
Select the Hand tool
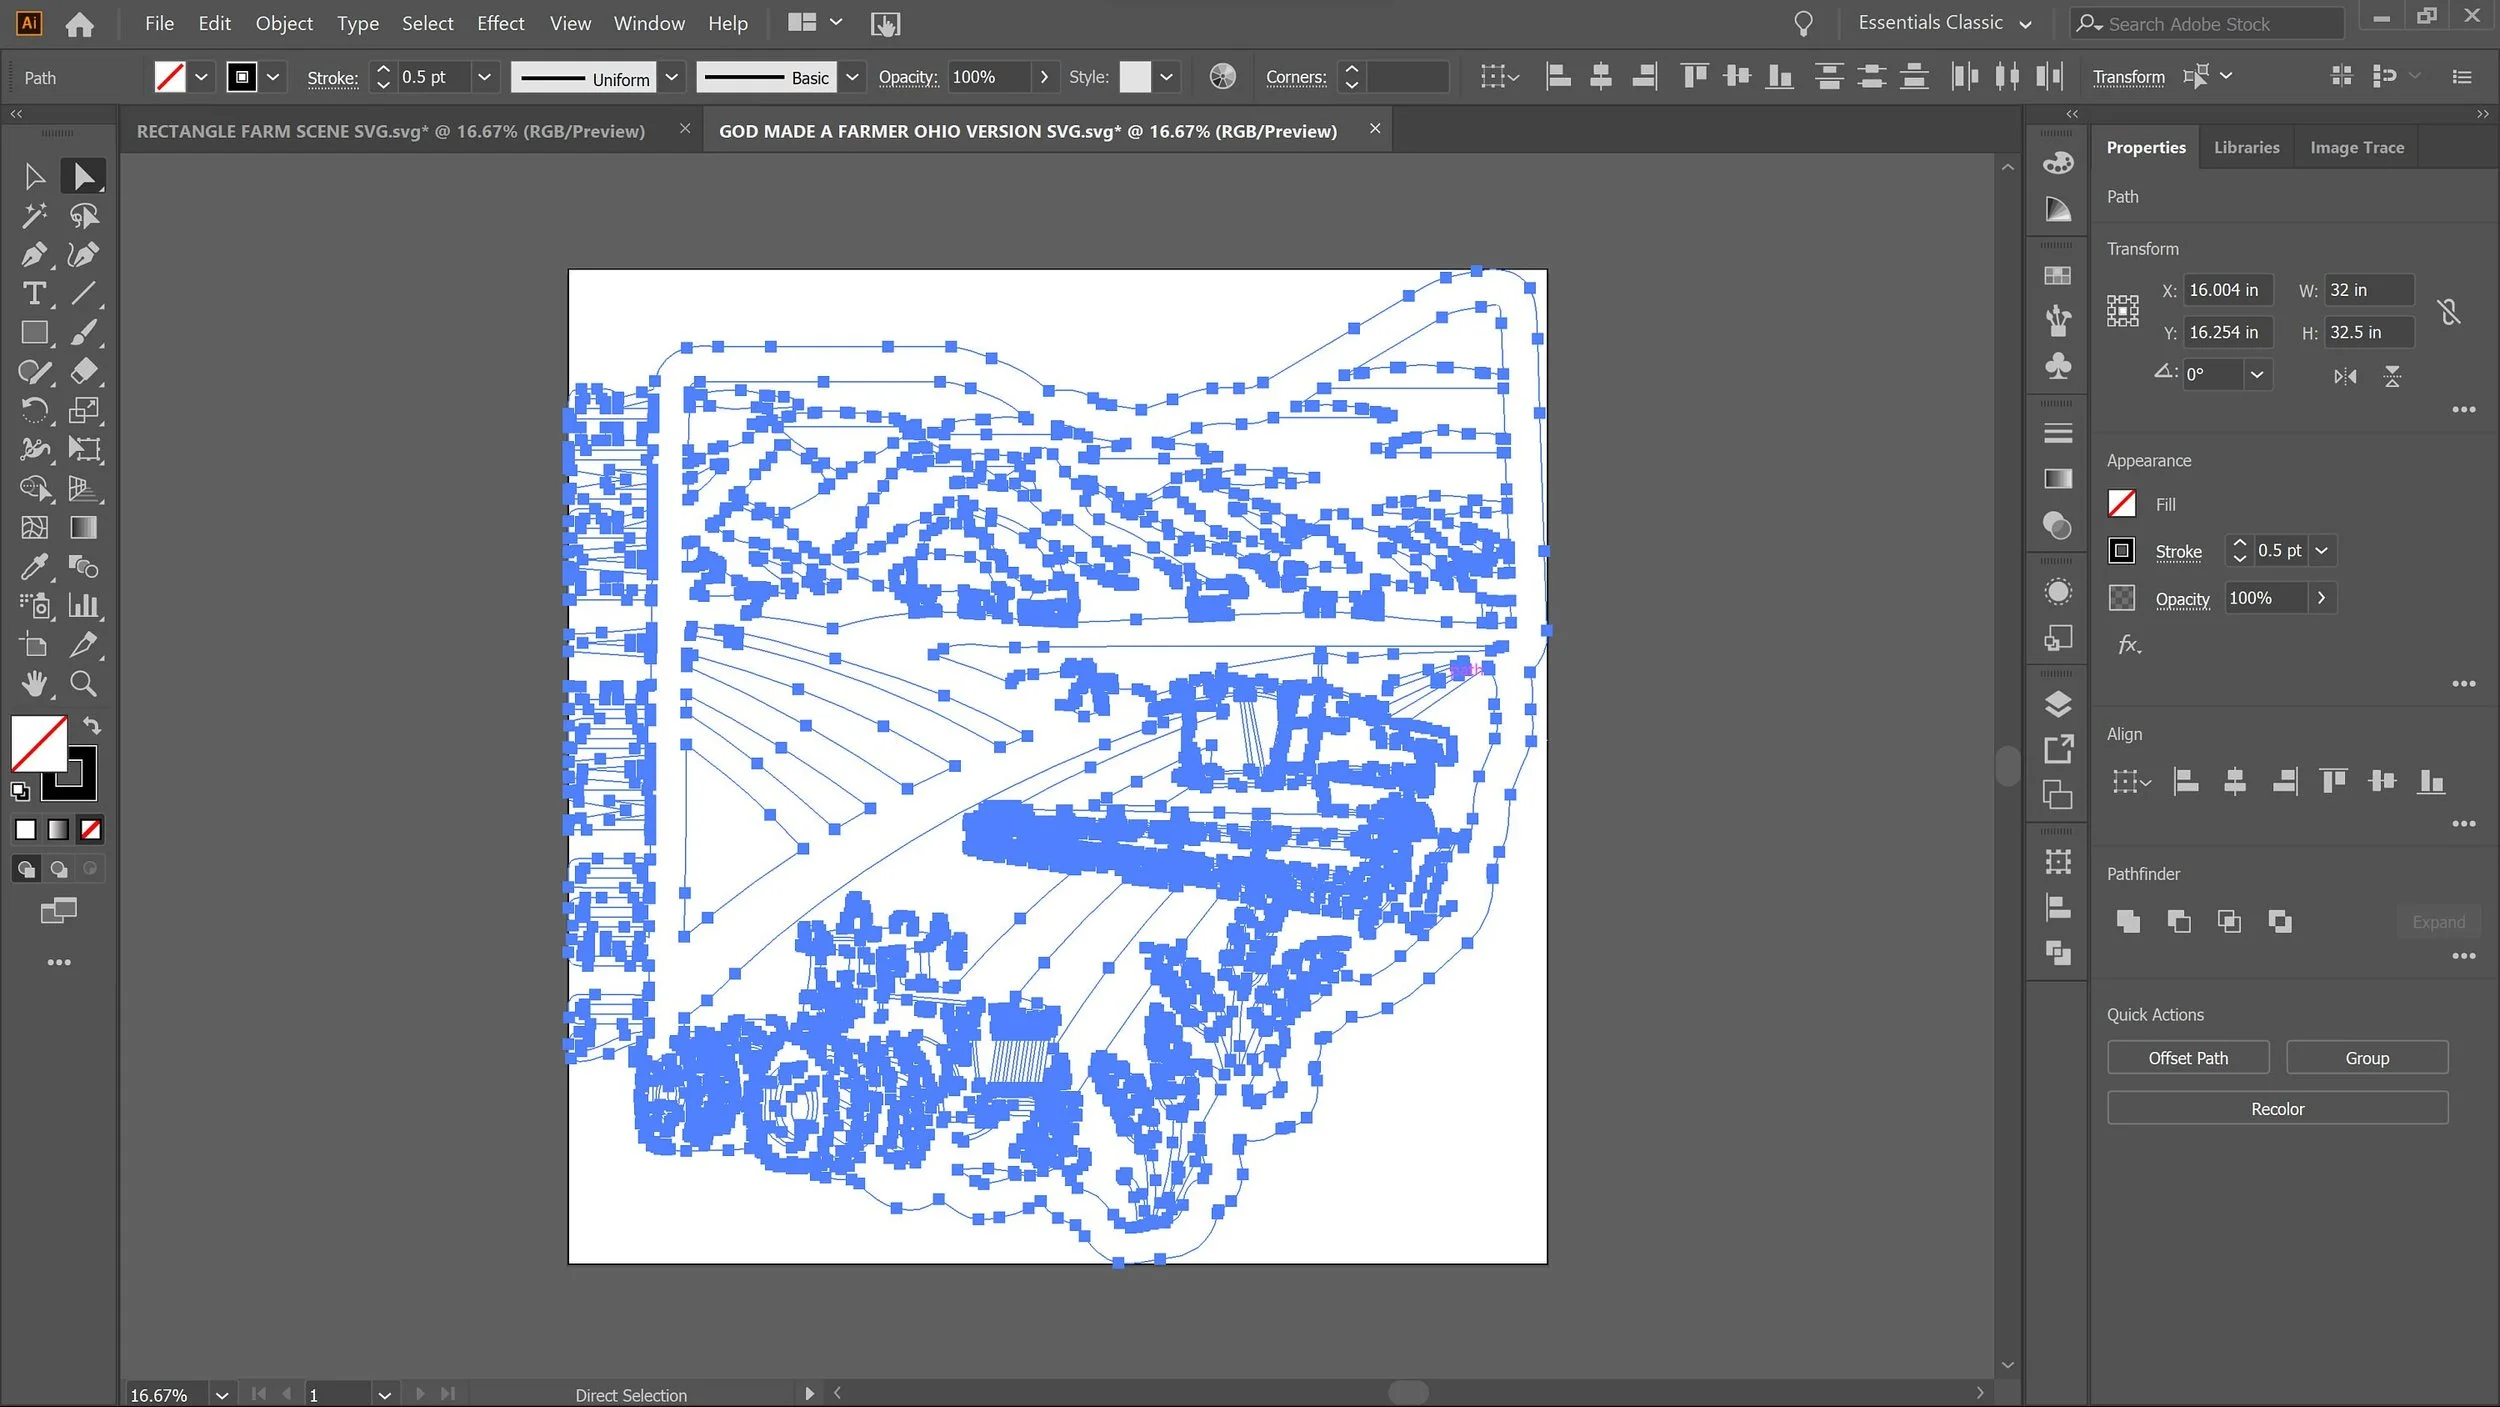[33, 684]
